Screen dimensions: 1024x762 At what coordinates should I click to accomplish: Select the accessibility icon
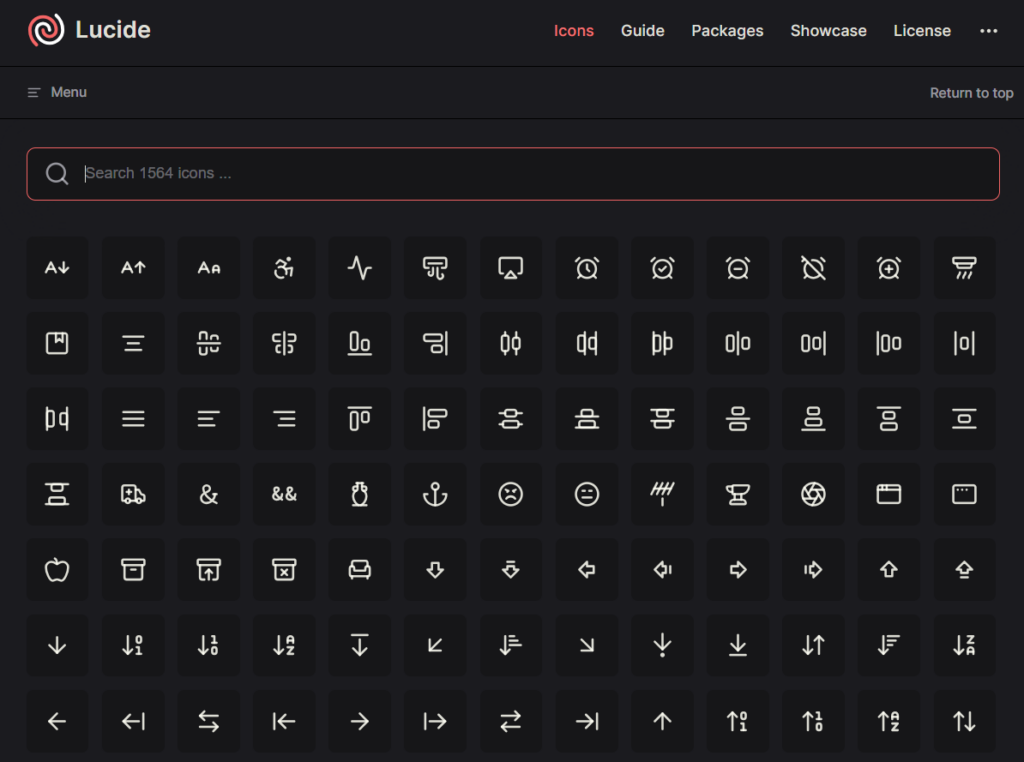284,267
